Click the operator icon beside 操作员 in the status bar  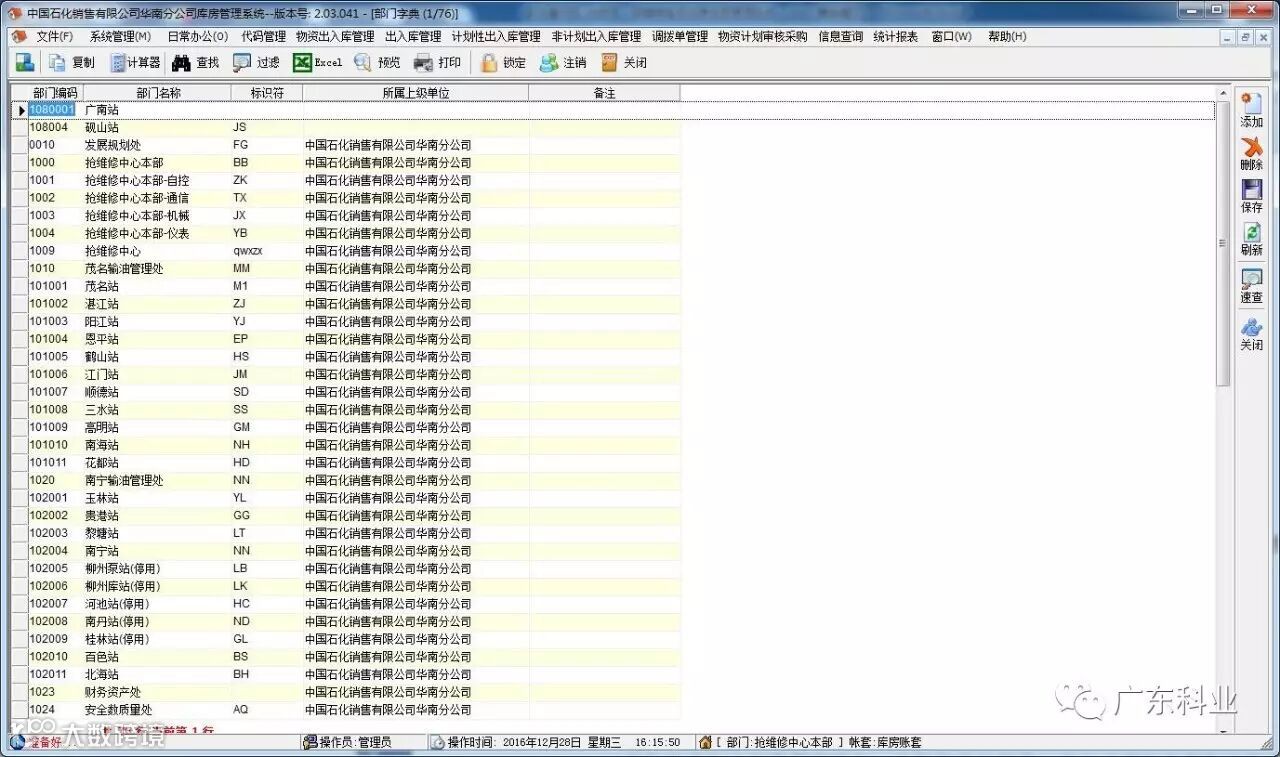coord(310,742)
